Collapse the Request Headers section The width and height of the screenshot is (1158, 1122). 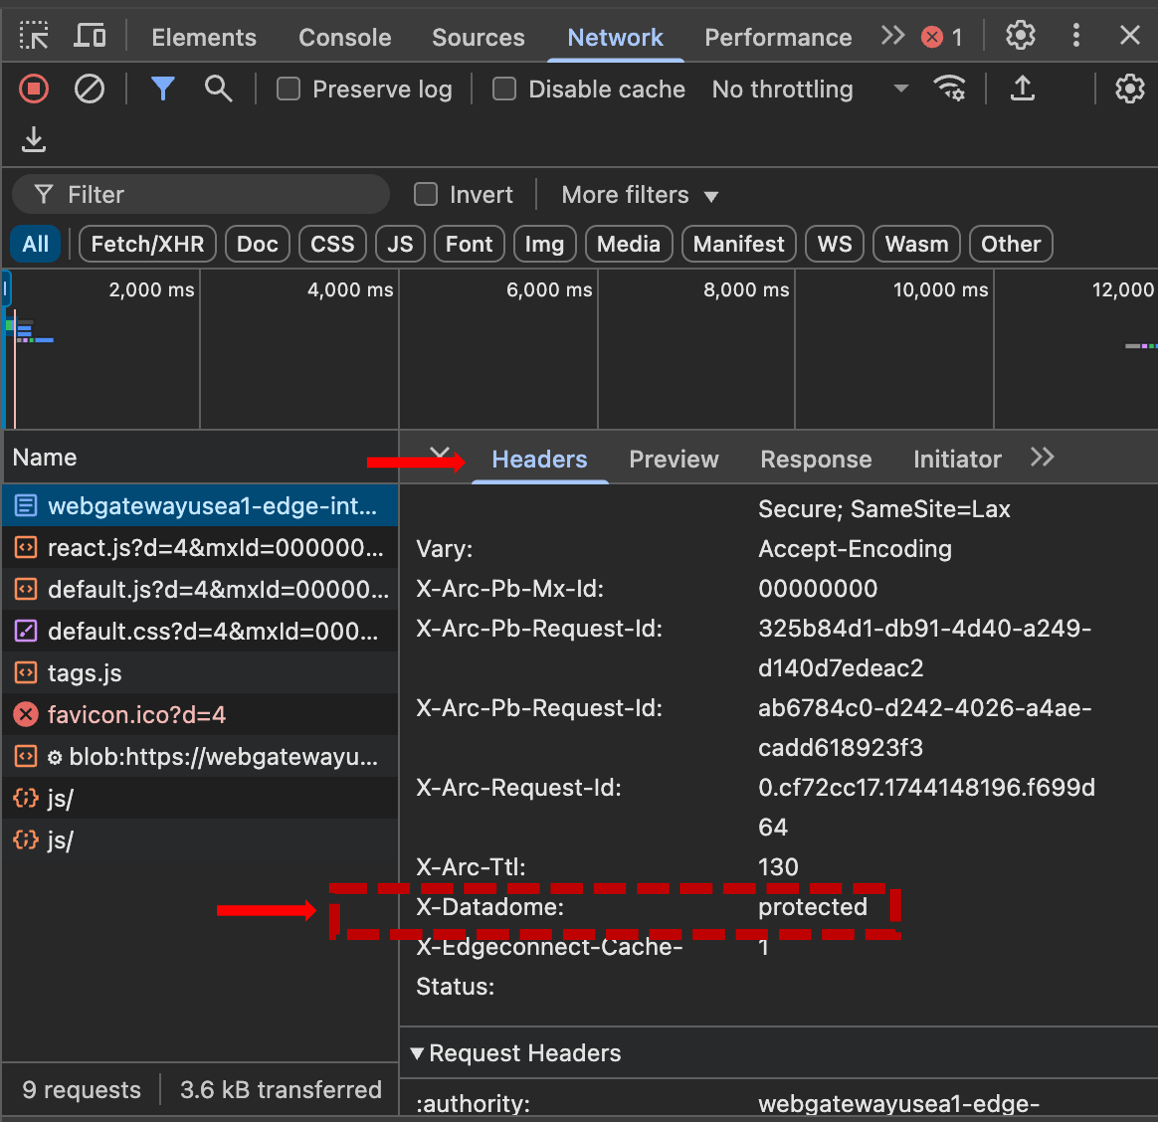[418, 1053]
